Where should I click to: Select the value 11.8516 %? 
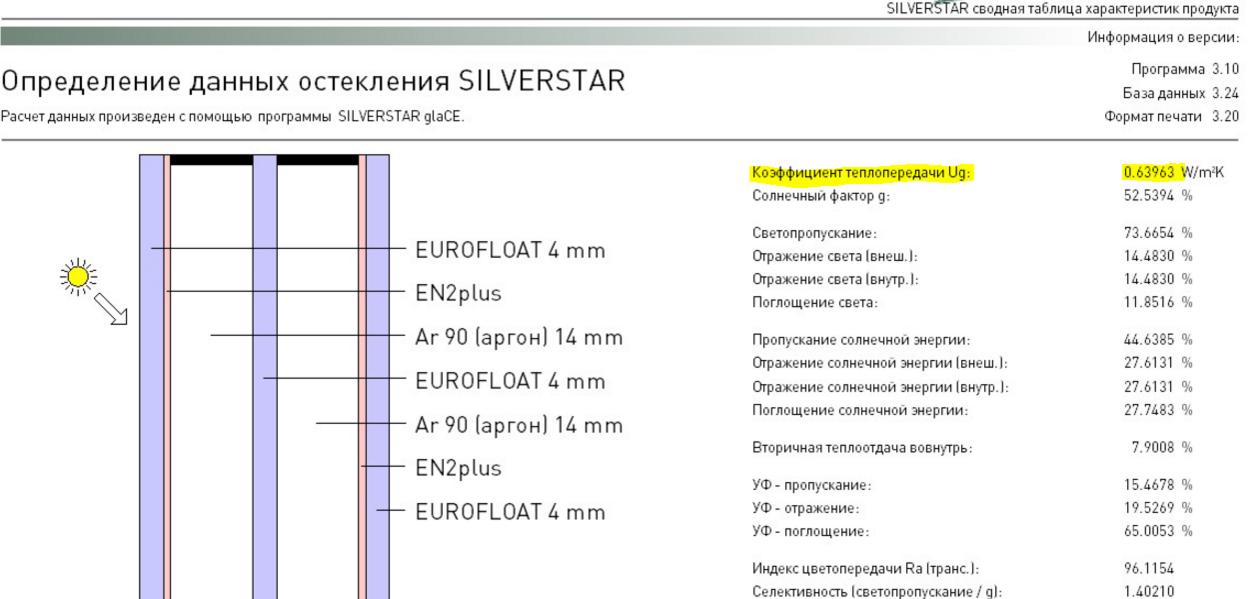coord(1158,302)
